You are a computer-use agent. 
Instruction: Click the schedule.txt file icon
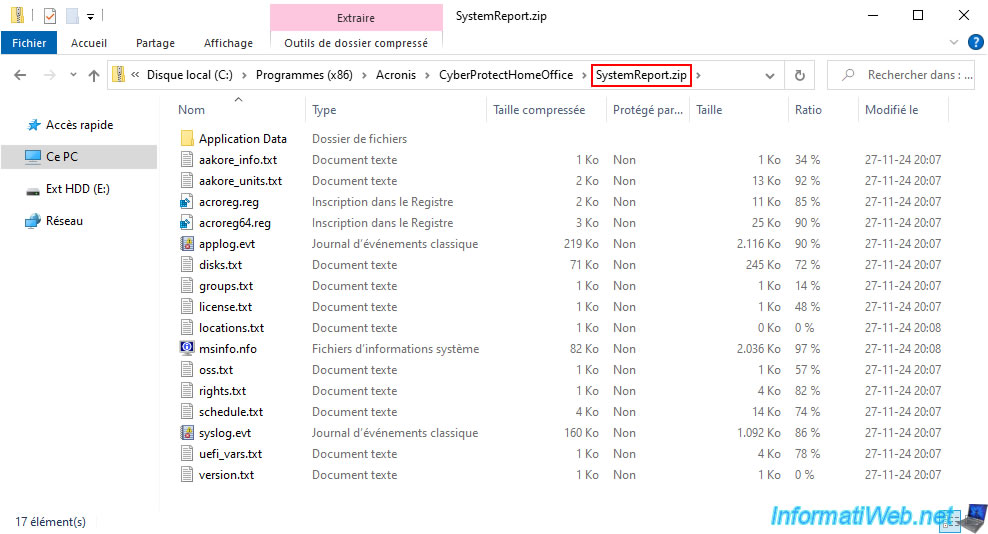187,412
